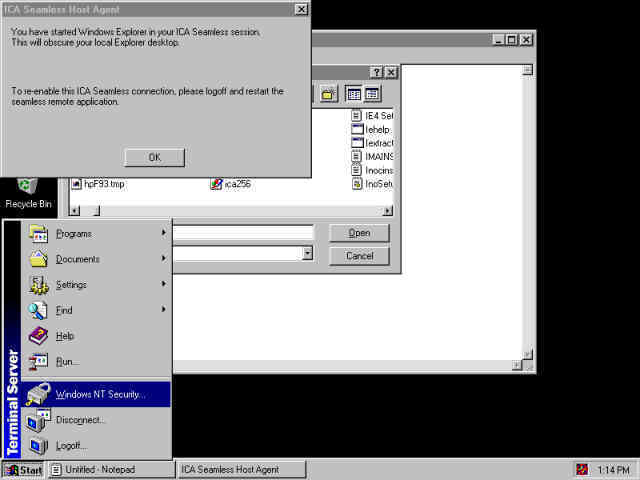Click the Cancel button in file dialog
The height and width of the screenshot is (480, 640).
click(x=359, y=256)
